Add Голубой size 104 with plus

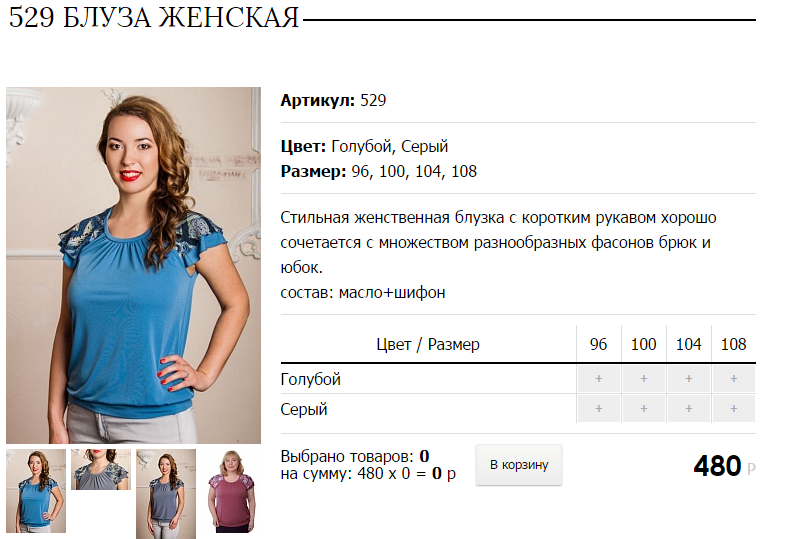click(x=689, y=379)
